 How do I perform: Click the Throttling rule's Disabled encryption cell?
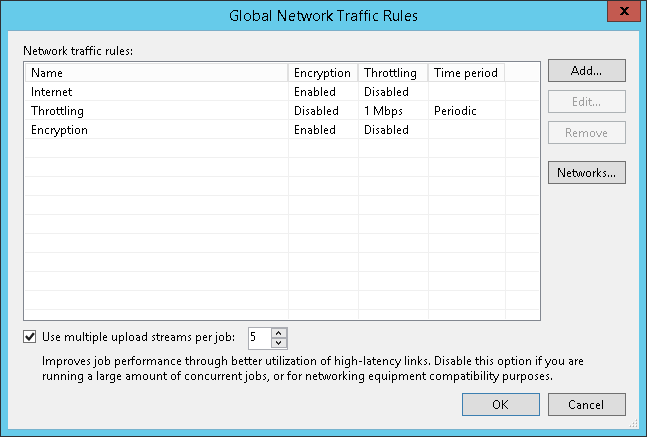point(317,111)
